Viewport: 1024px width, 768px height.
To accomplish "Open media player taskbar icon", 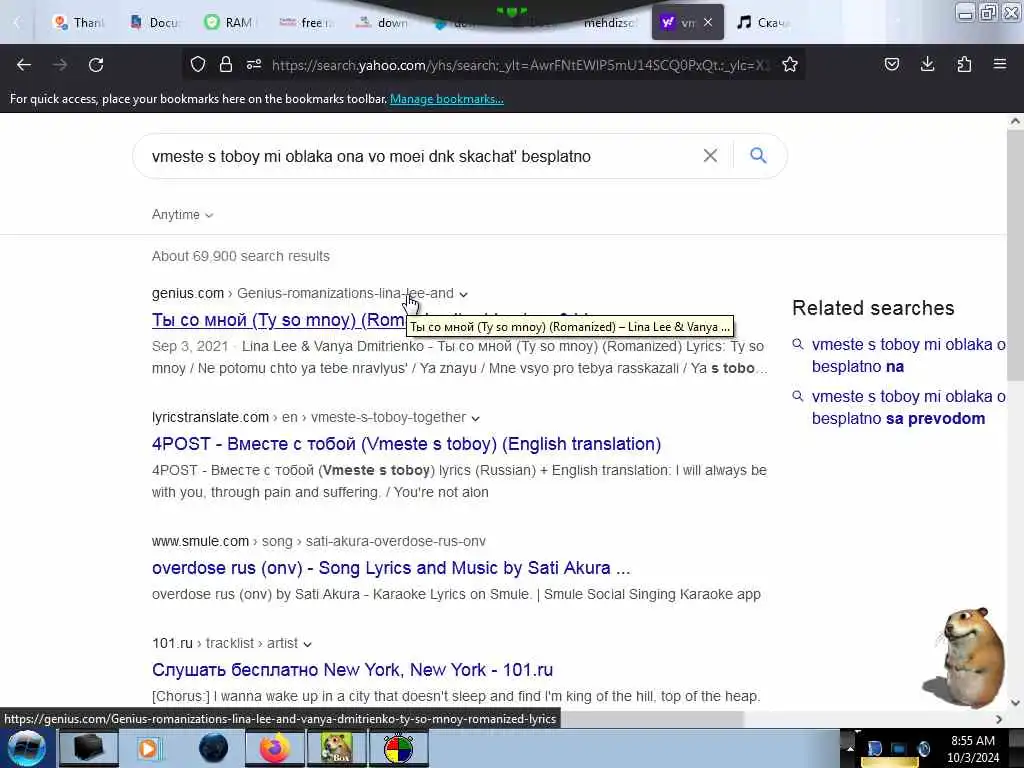I will tap(148, 748).
